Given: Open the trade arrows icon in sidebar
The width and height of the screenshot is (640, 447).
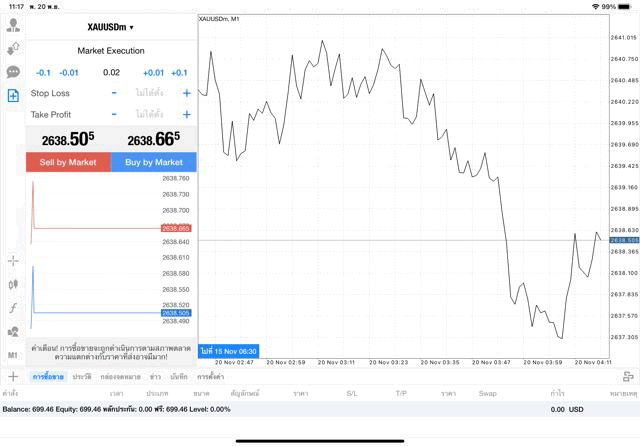Looking at the screenshot, I should [x=13, y=49].
